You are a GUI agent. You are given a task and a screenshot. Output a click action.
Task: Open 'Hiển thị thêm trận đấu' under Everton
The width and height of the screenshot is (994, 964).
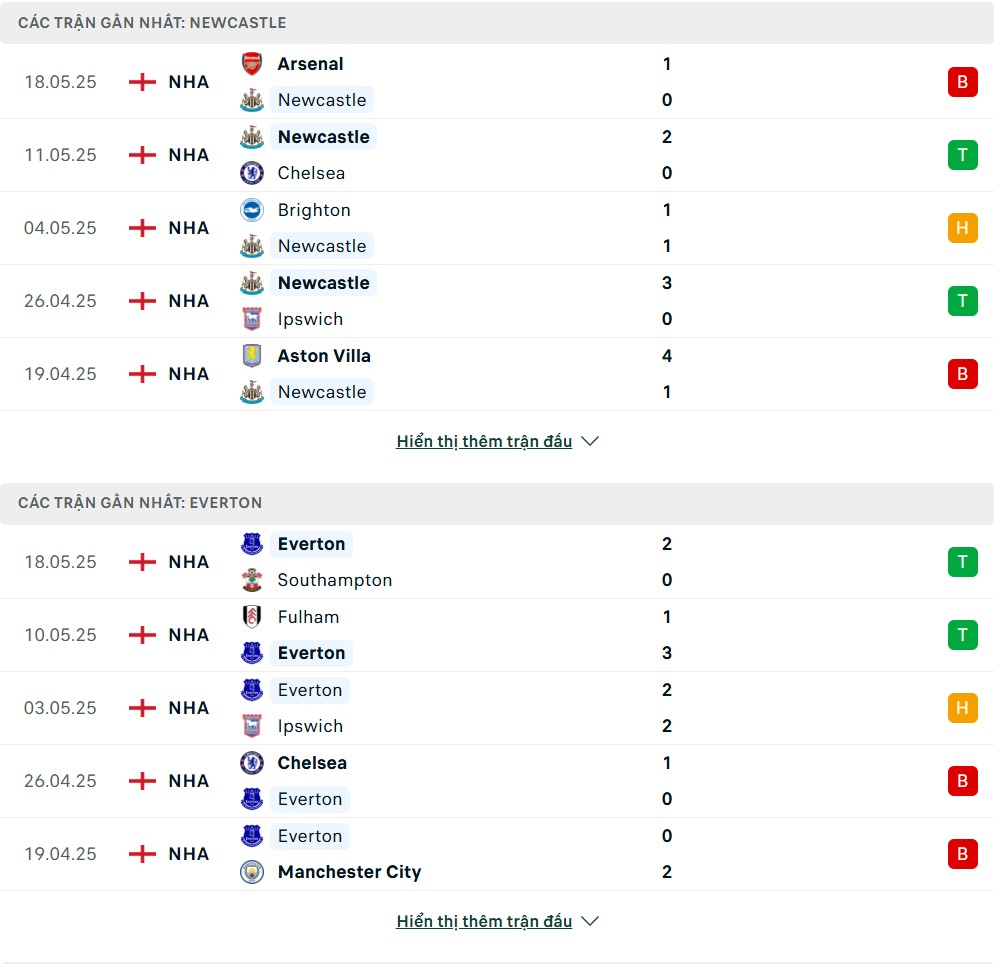(x=484, y=921)
